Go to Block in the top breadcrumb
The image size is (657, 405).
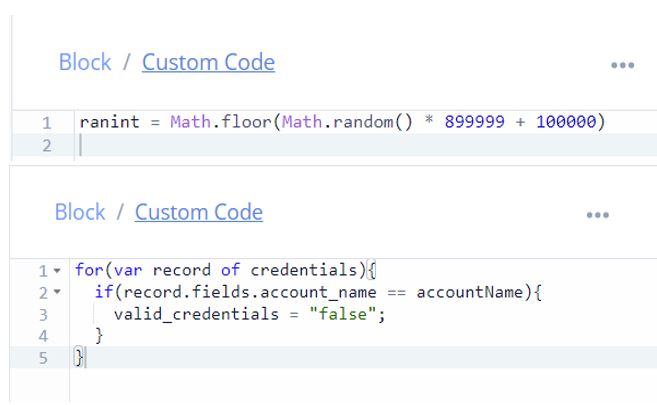coord(85,62)
